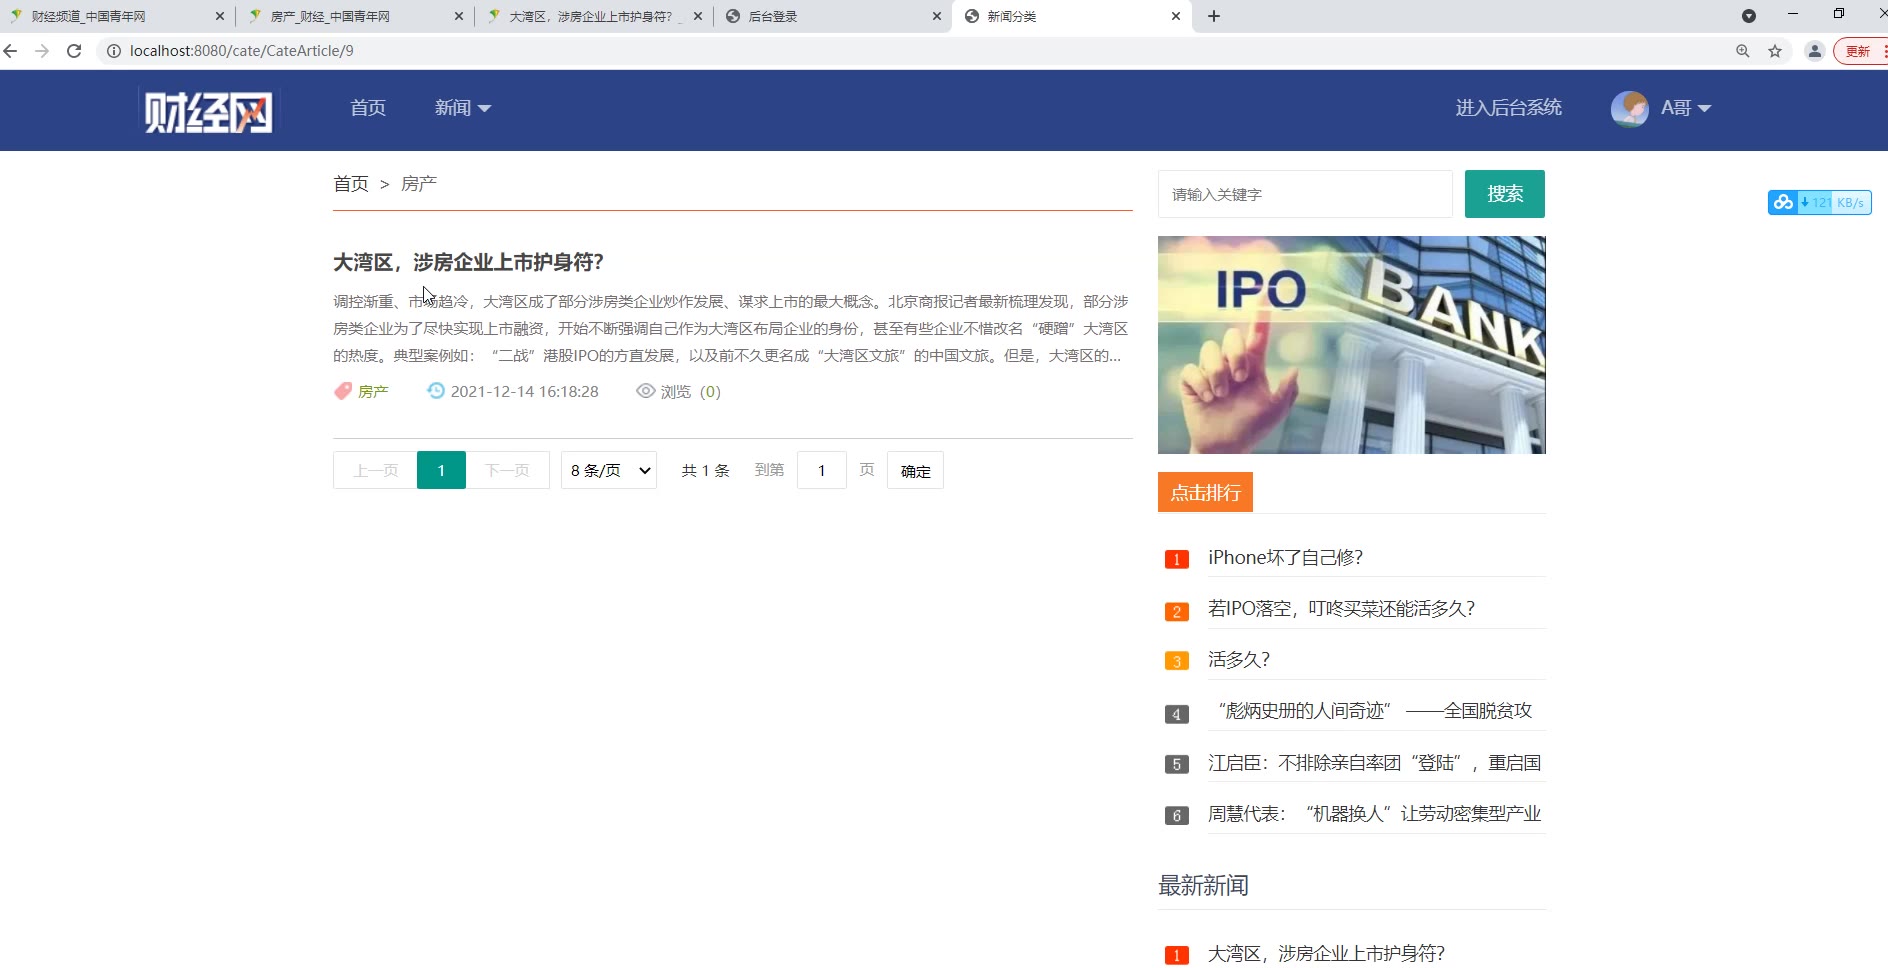
Task: Click the 点击排行 orange heading
Action: coord(1205,492)
